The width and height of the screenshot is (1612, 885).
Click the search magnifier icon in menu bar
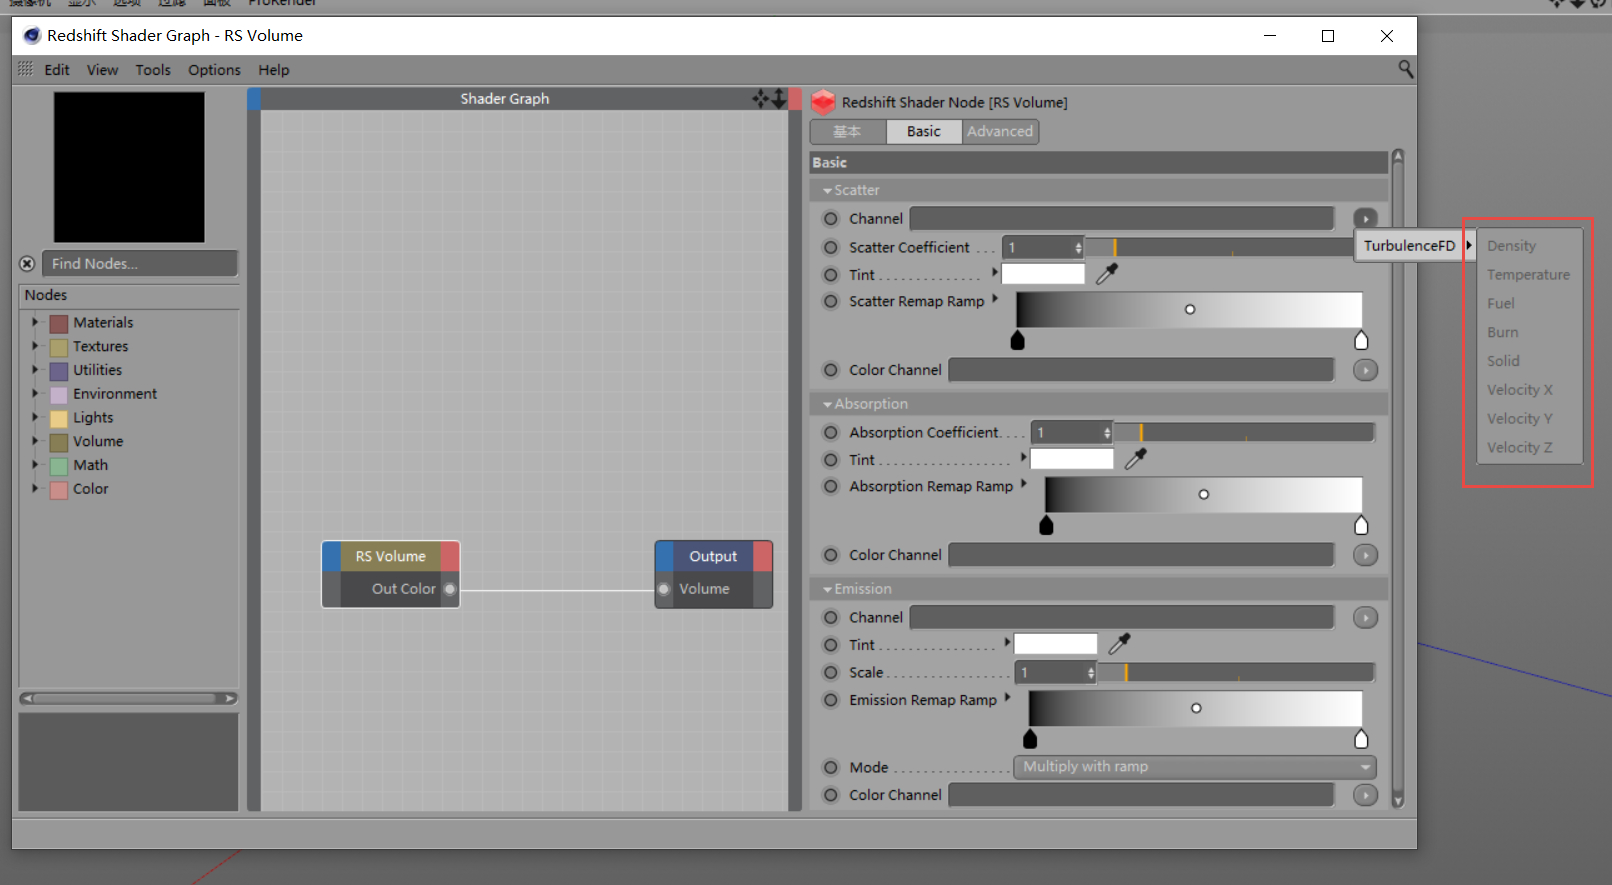pyautogui.click(x=1405, y=69)
